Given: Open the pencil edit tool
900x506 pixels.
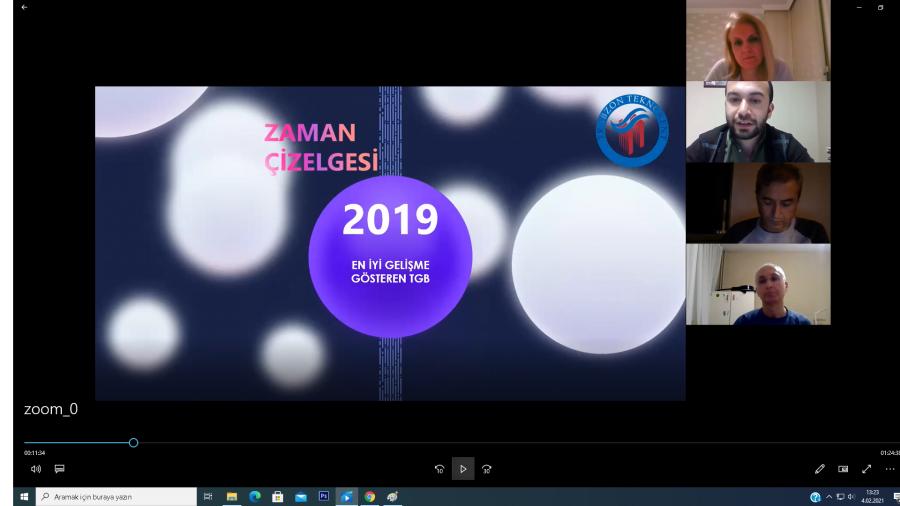Looking at the screenshot, I should click(x=820, y=469).
